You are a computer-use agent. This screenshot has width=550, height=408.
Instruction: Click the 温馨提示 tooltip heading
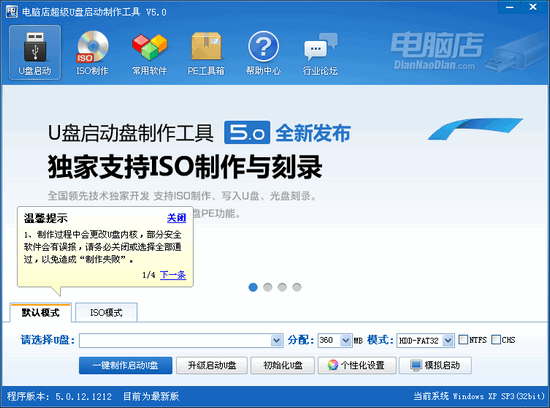[46, 218]
